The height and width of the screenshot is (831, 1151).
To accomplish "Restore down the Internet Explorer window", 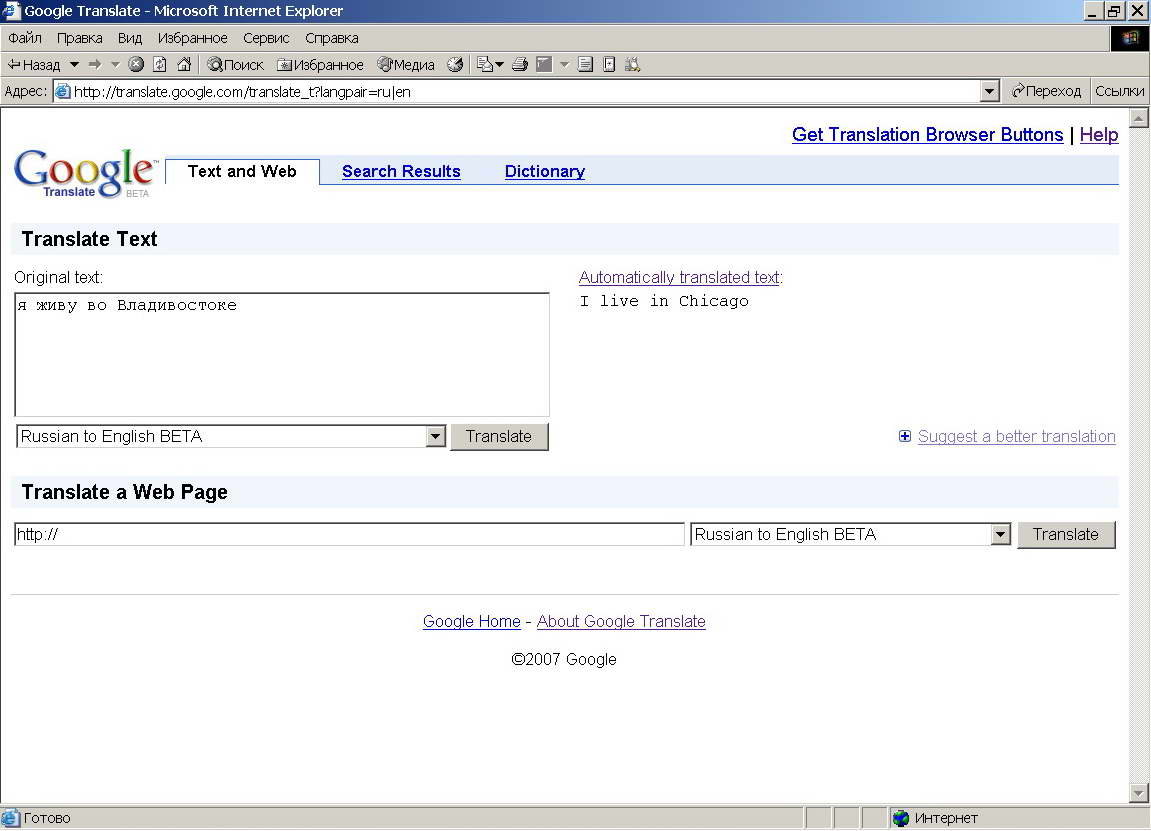I will (1114, 11).
